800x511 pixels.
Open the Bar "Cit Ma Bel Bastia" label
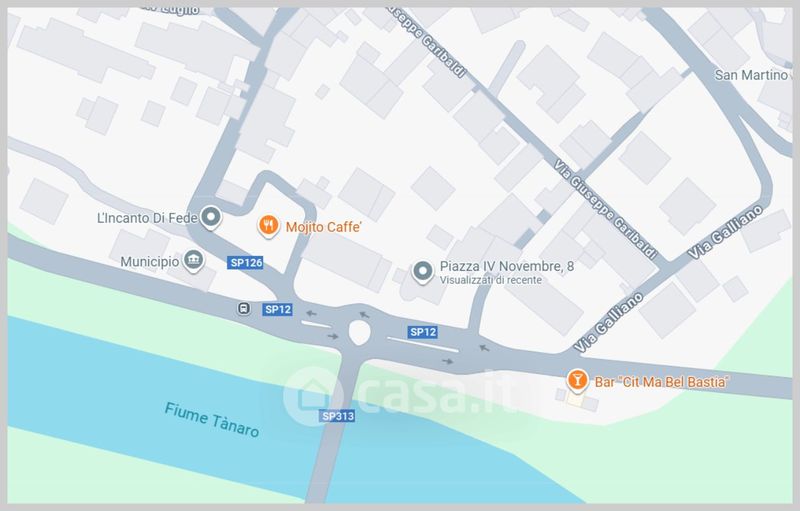(x=662, y=382)
